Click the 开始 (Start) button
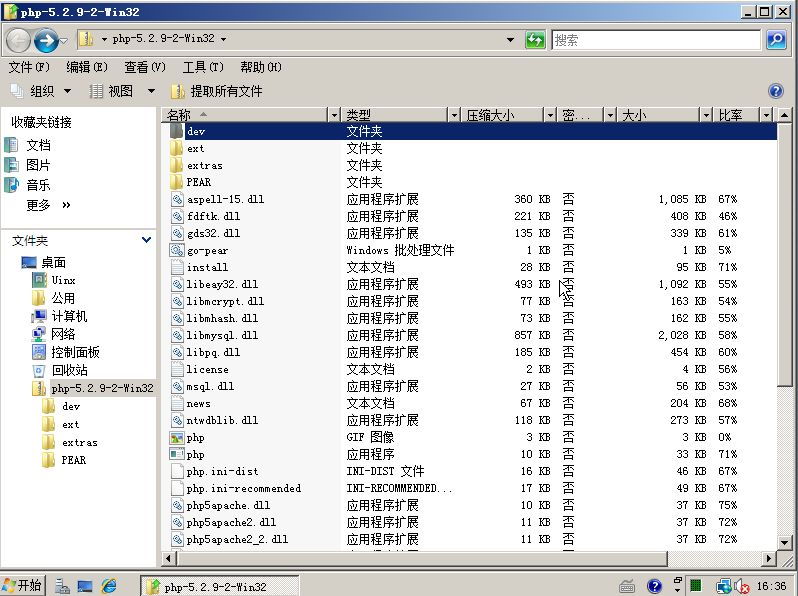 [x=23, y=586]
